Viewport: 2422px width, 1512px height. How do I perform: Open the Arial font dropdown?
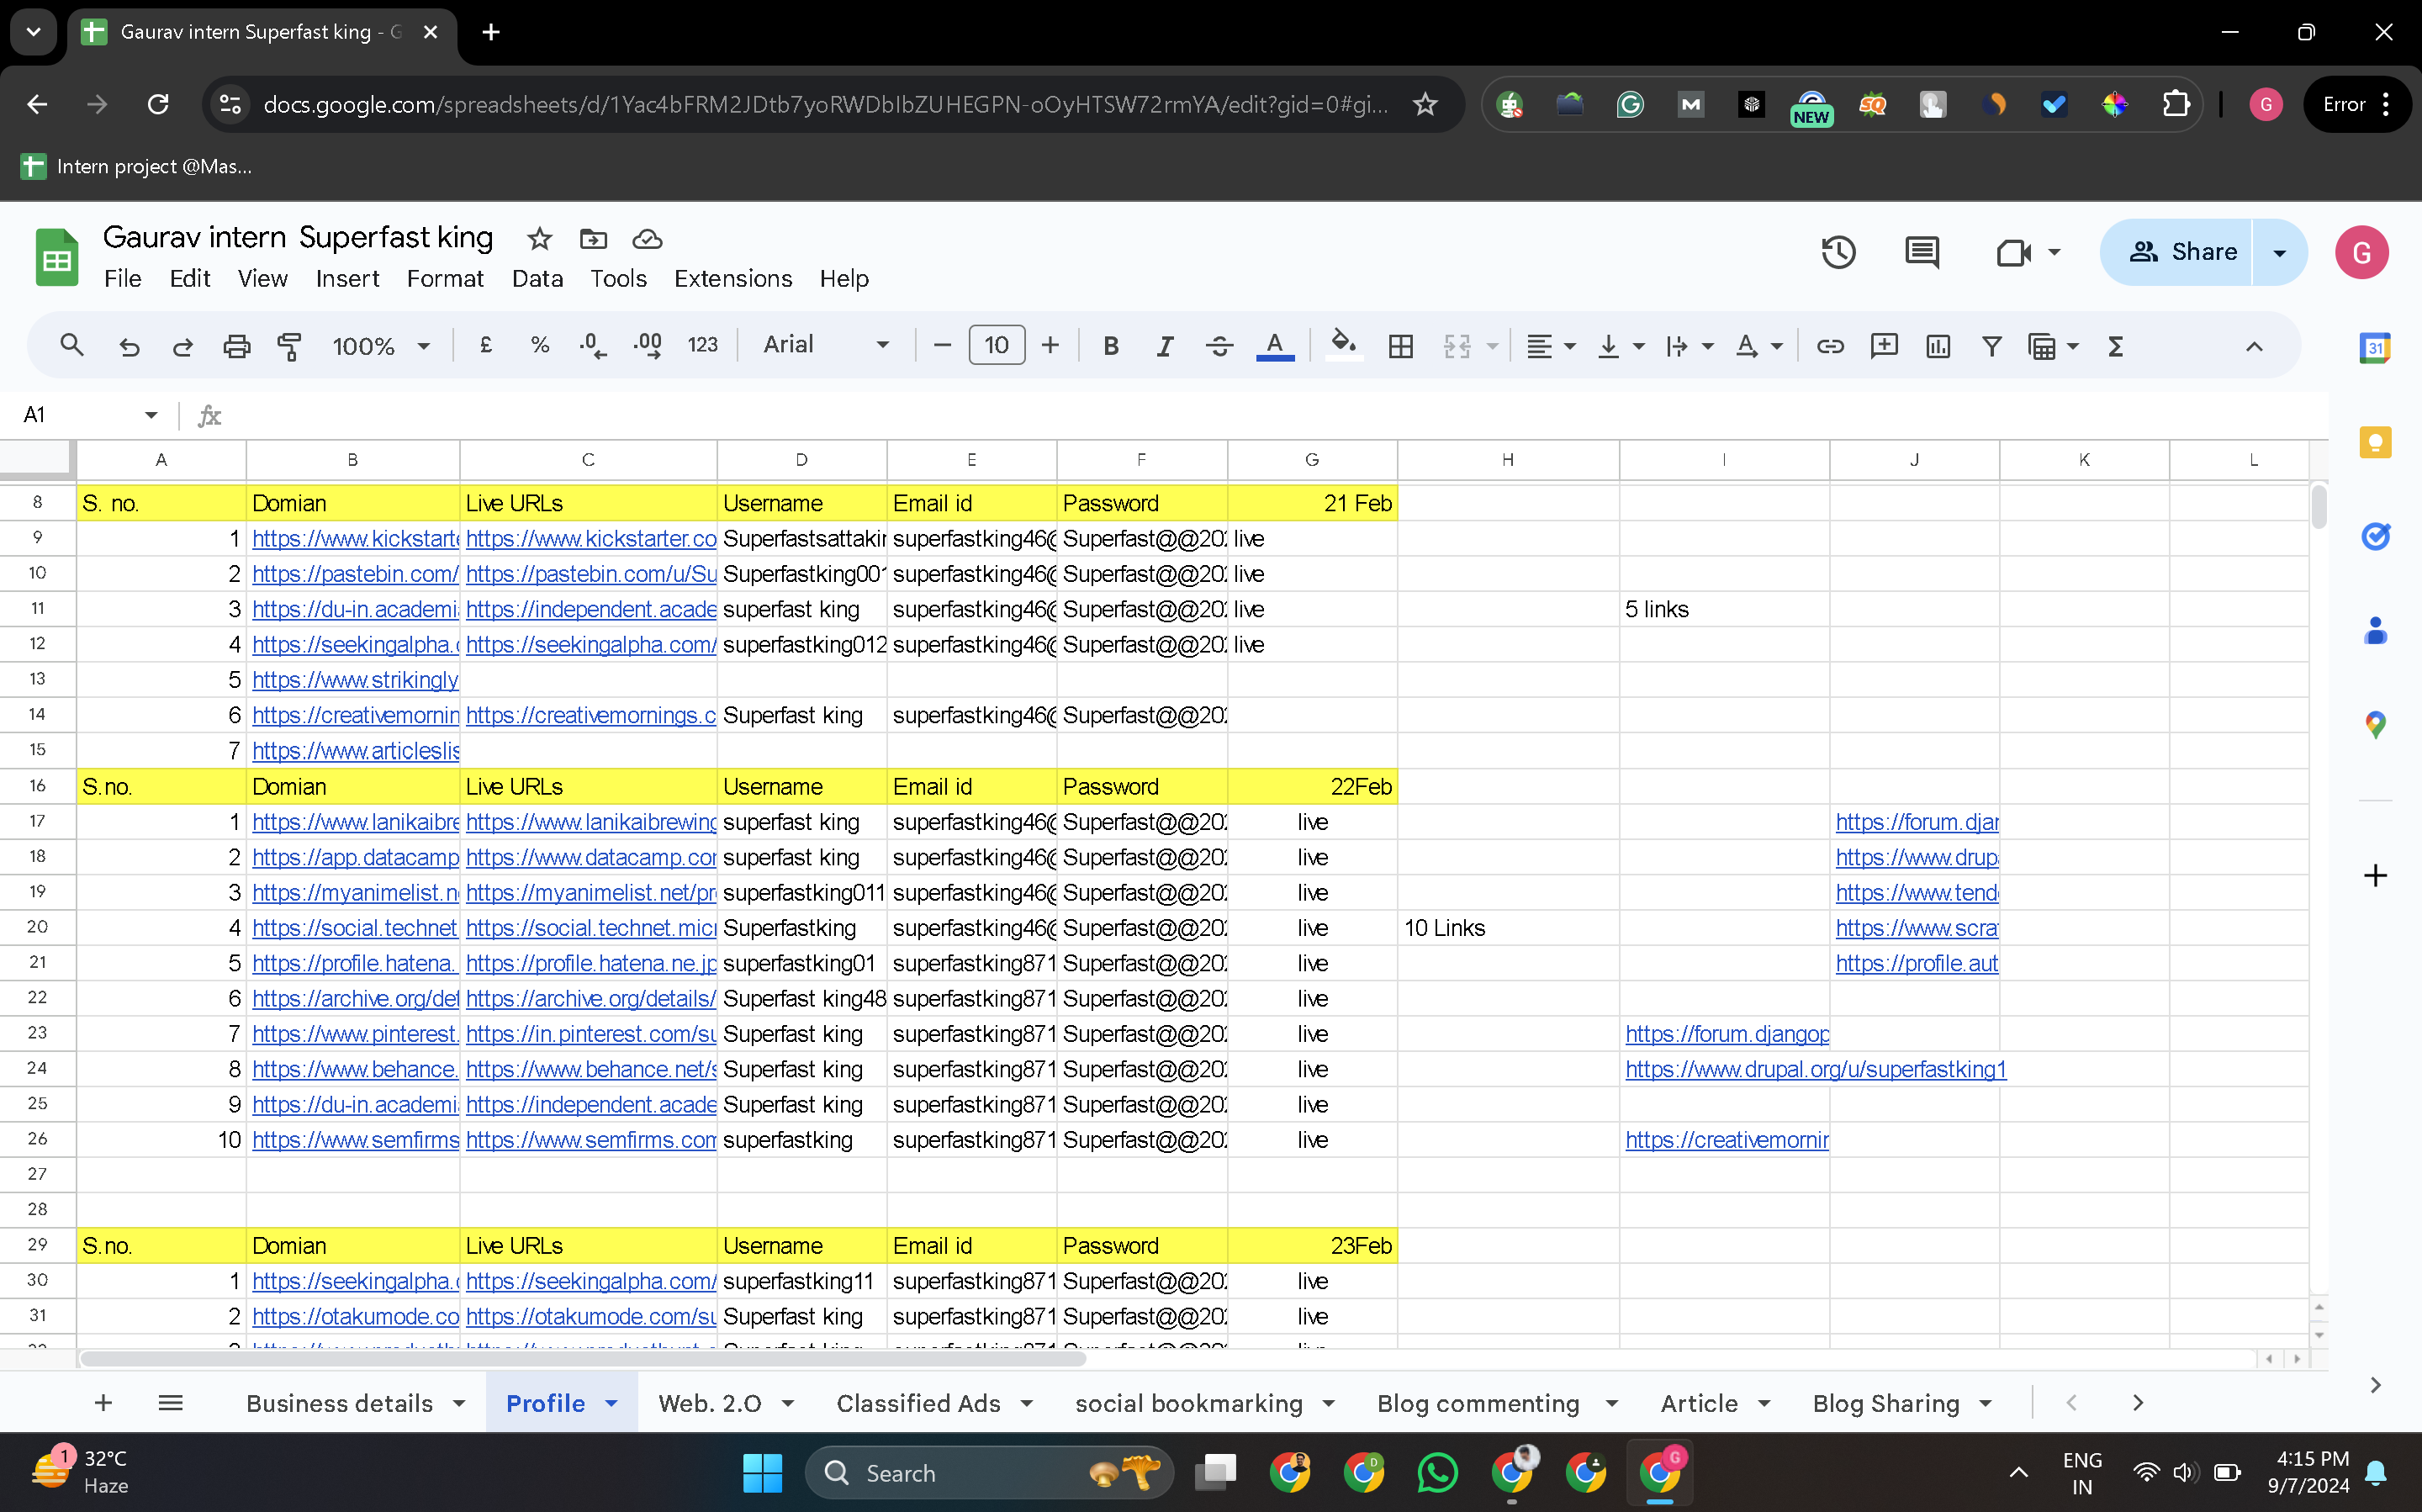[825, 345]
